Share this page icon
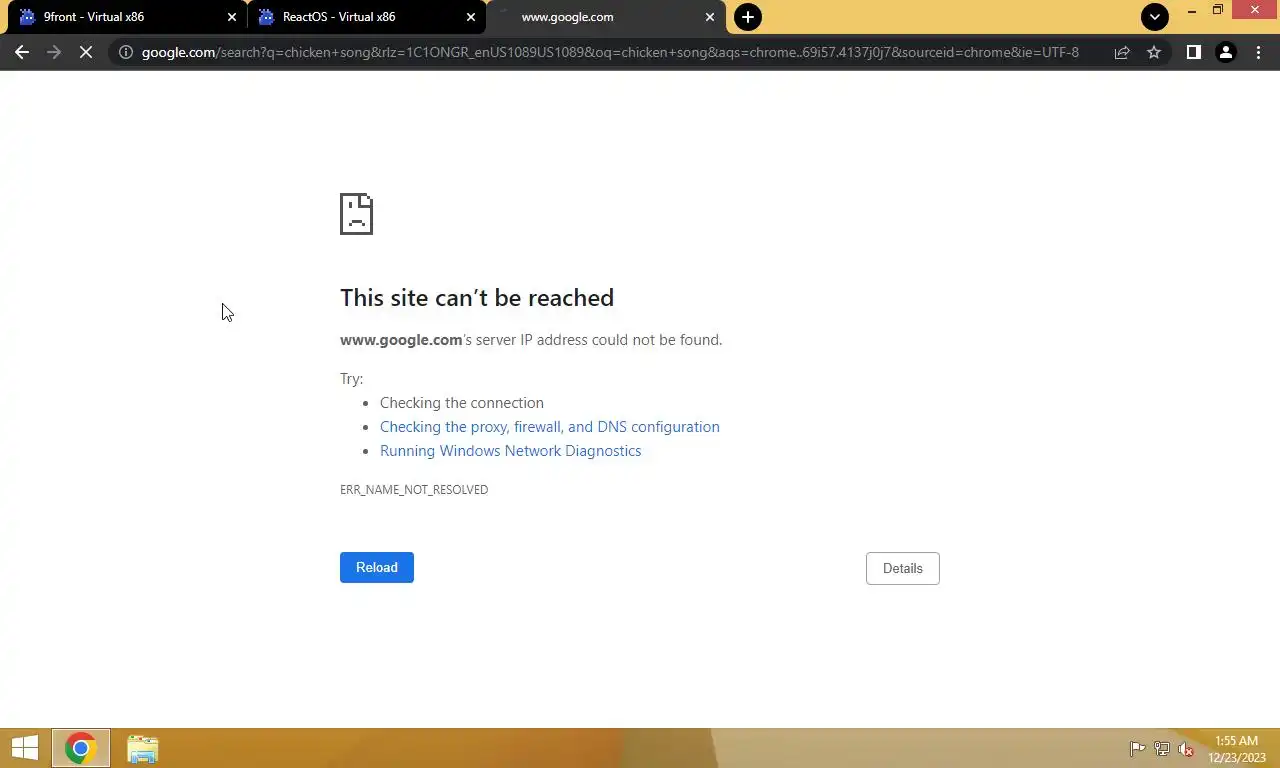This screenshot has height=768, width=1280. click(1122, 52)
